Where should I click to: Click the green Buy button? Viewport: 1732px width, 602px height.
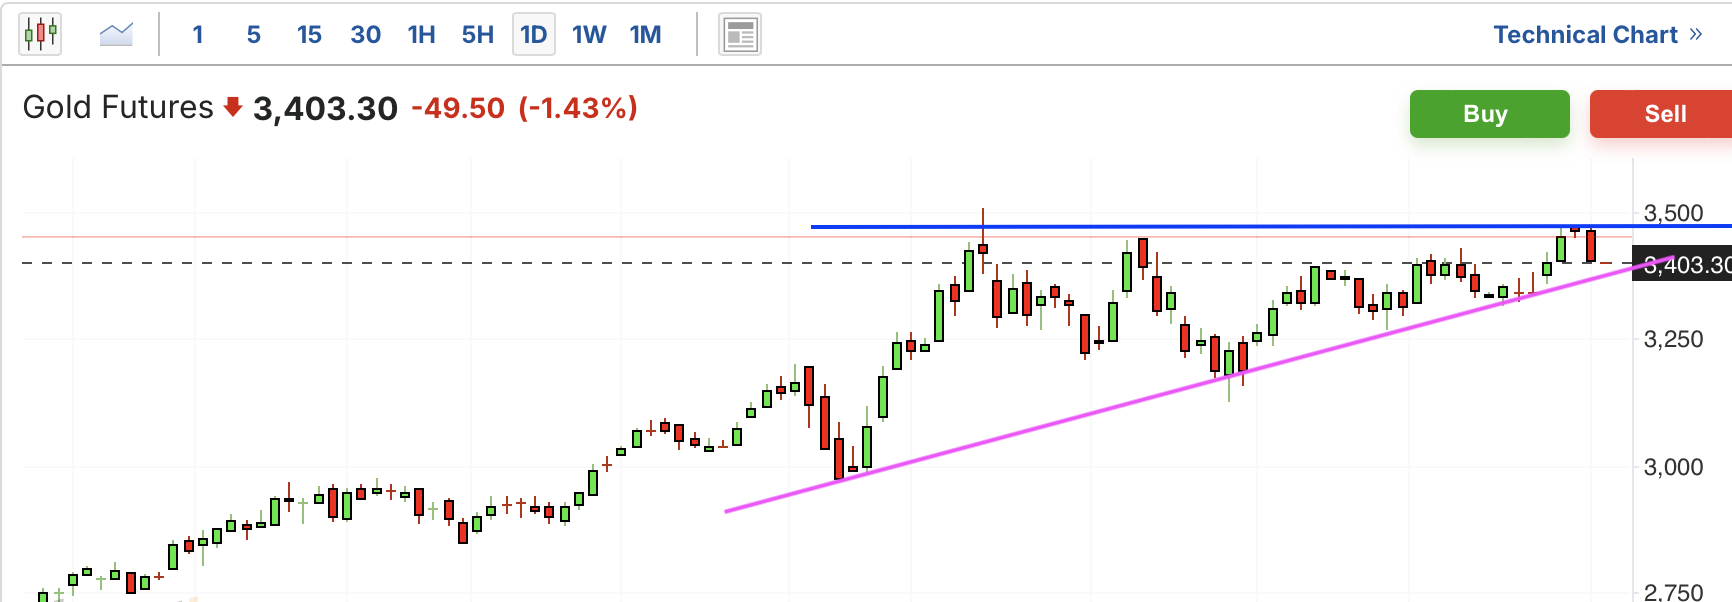click(x=1489, y=114)
